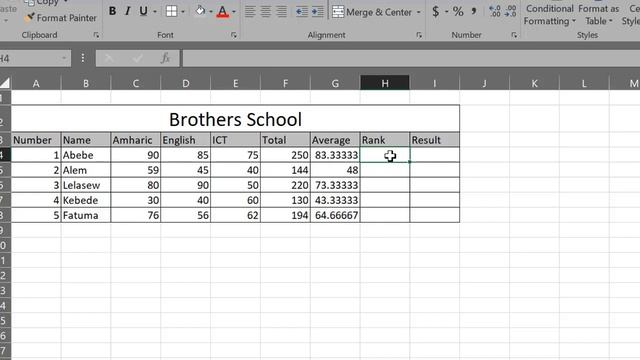Open Name Box dropdown
This screenshot has width=640, height=360.
[x=64, y=58]
